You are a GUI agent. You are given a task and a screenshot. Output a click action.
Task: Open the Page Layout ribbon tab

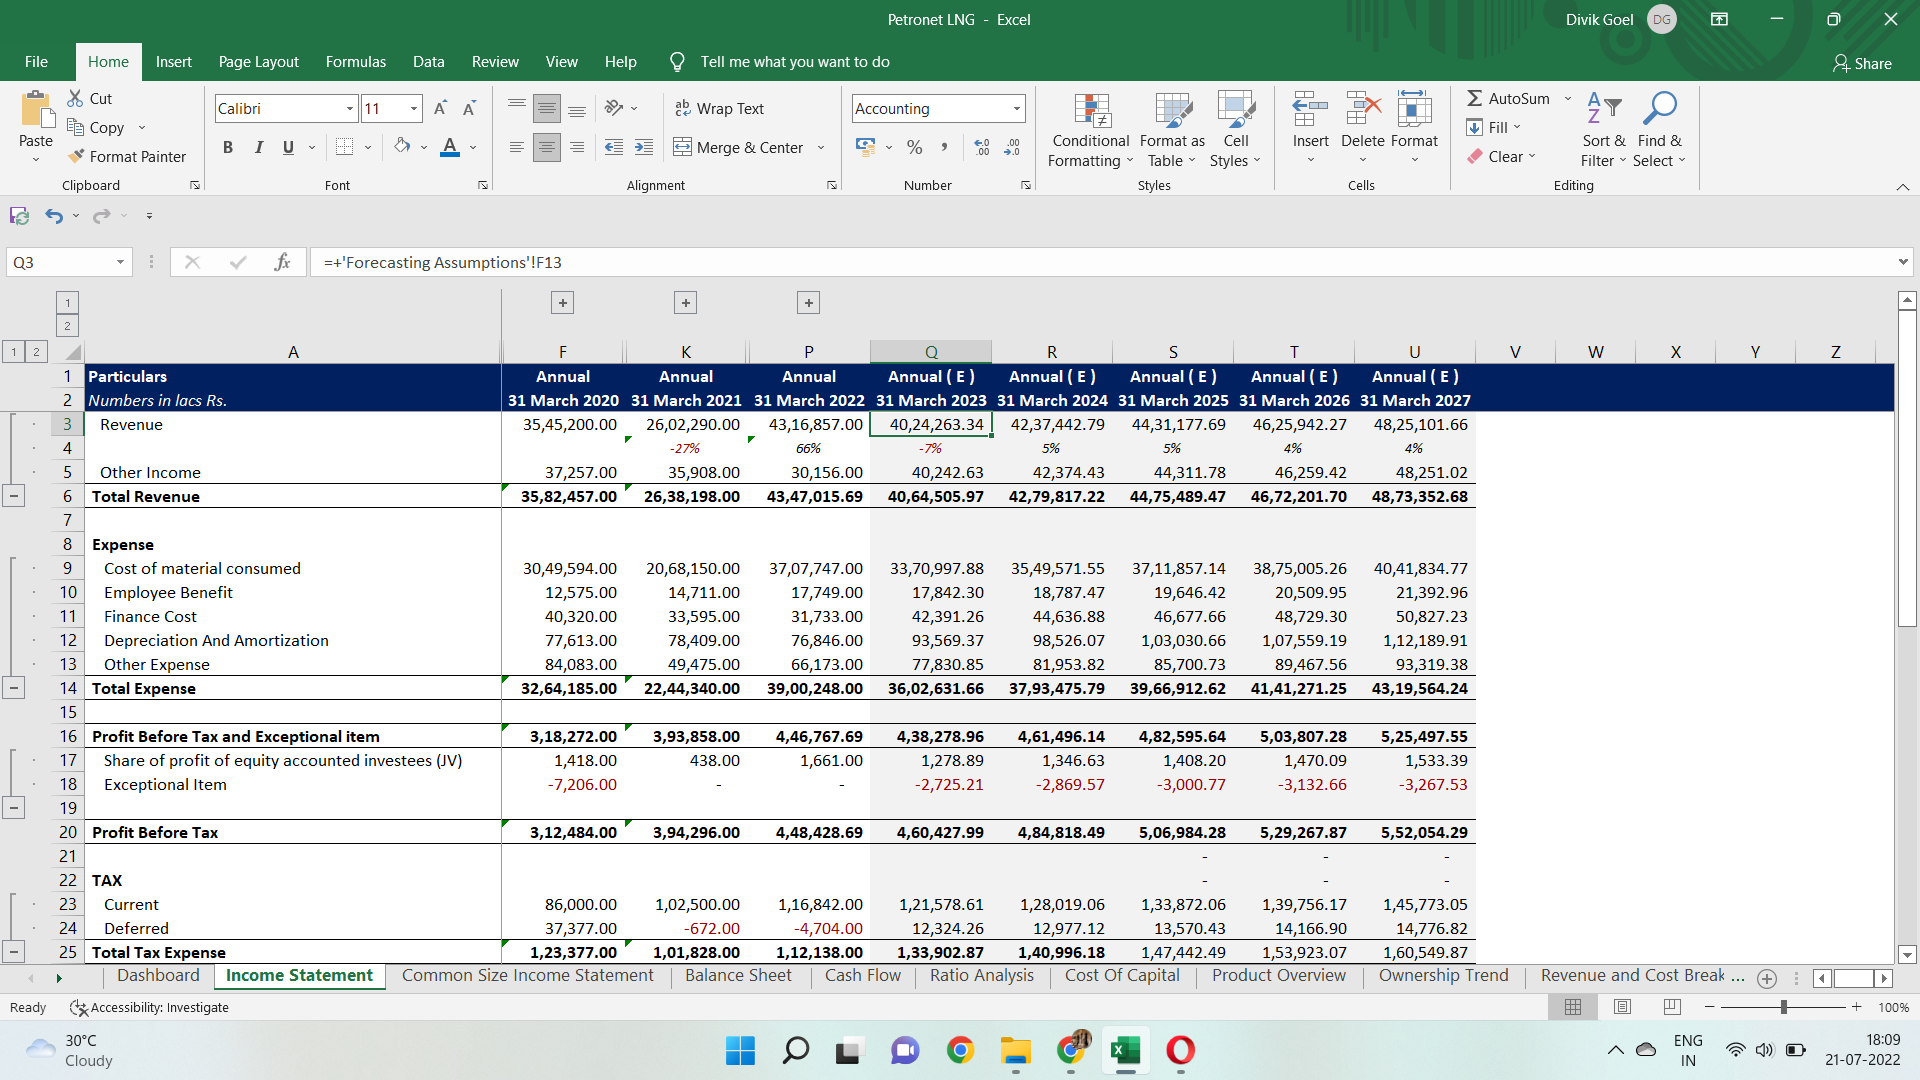[258, 62]
